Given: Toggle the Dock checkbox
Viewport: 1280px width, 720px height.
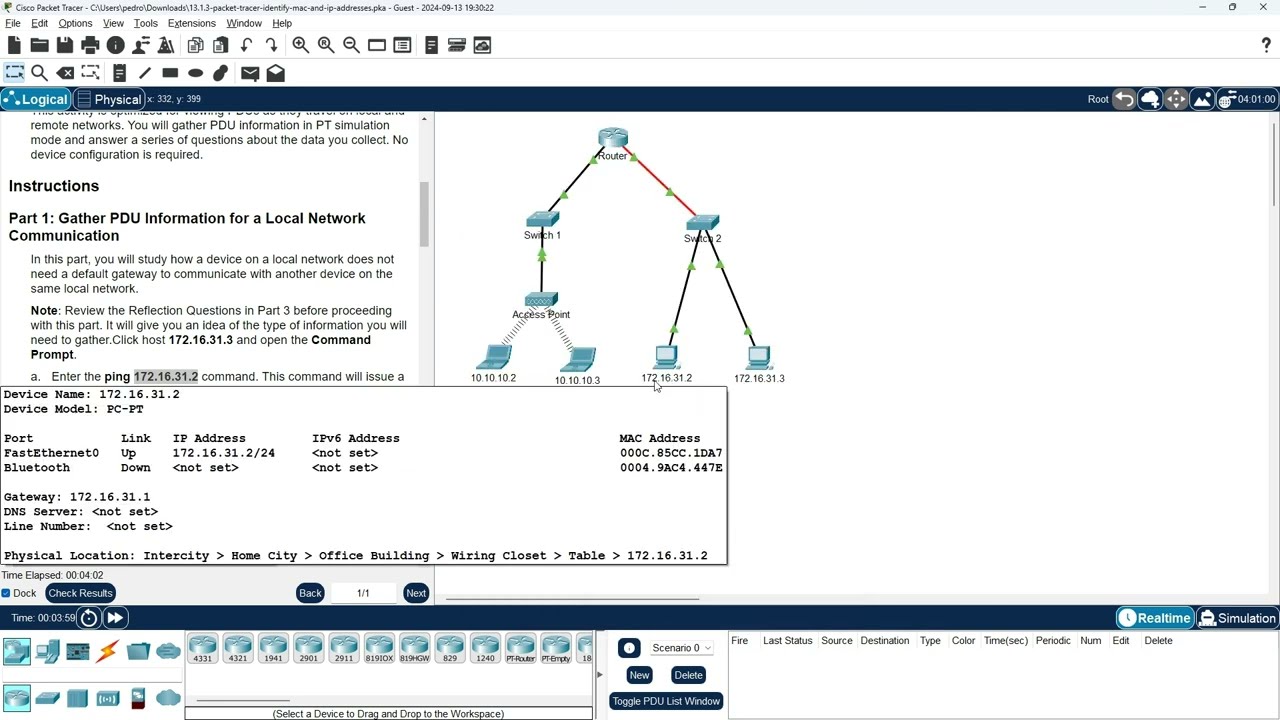Looking at the screenshot, I should [x=6, y=594].
